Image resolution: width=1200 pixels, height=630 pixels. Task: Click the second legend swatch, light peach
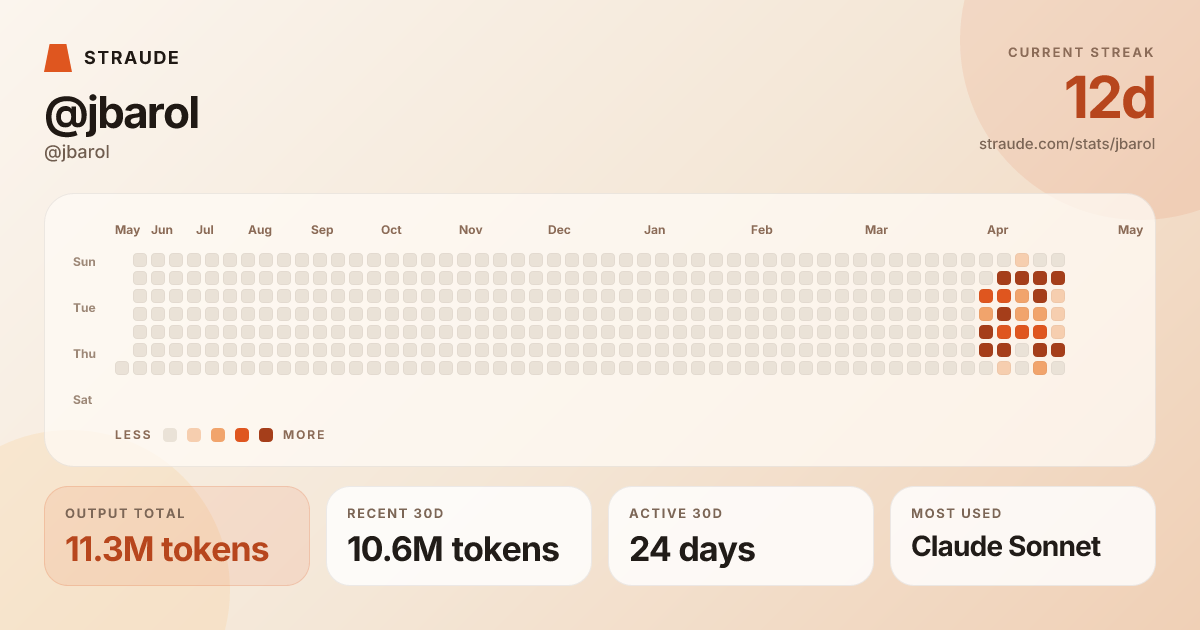click(x=194, y=435)
